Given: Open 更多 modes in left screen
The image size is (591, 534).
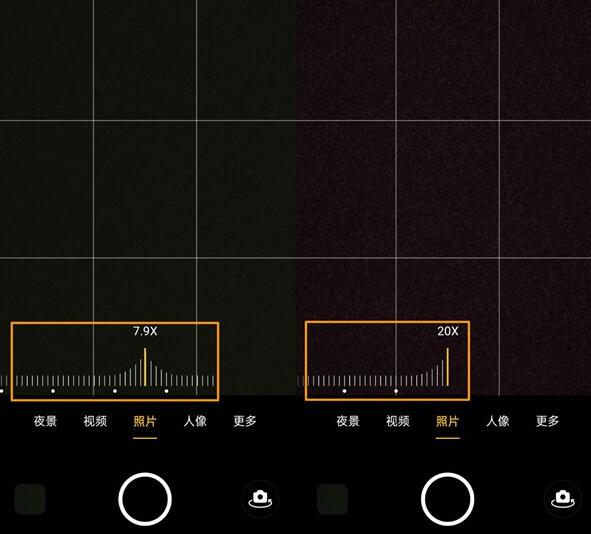Looking at the screenshot, I should (245, 421).
